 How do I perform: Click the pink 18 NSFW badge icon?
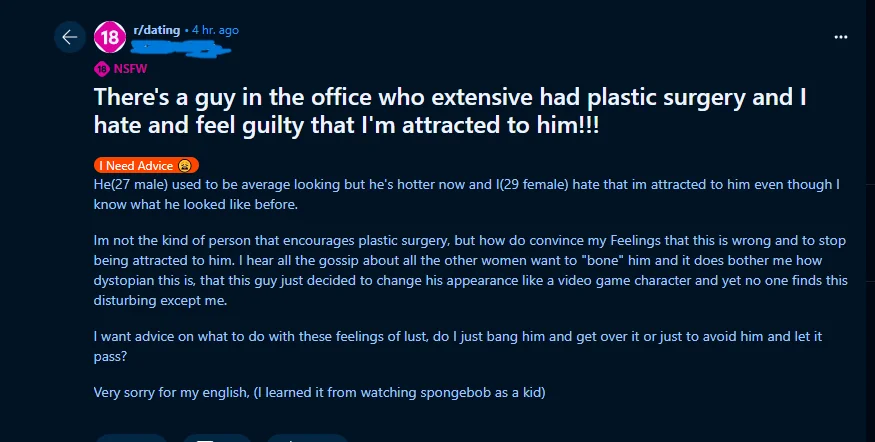tap(102, 69)
